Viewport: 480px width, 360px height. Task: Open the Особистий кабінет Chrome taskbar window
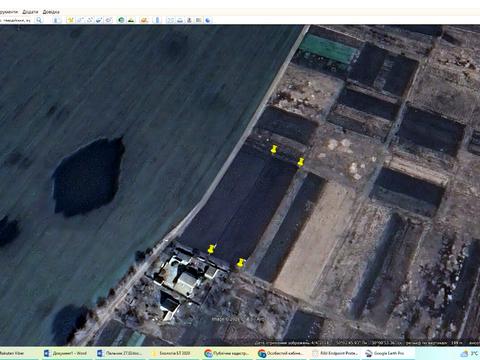tap(281, 353)
